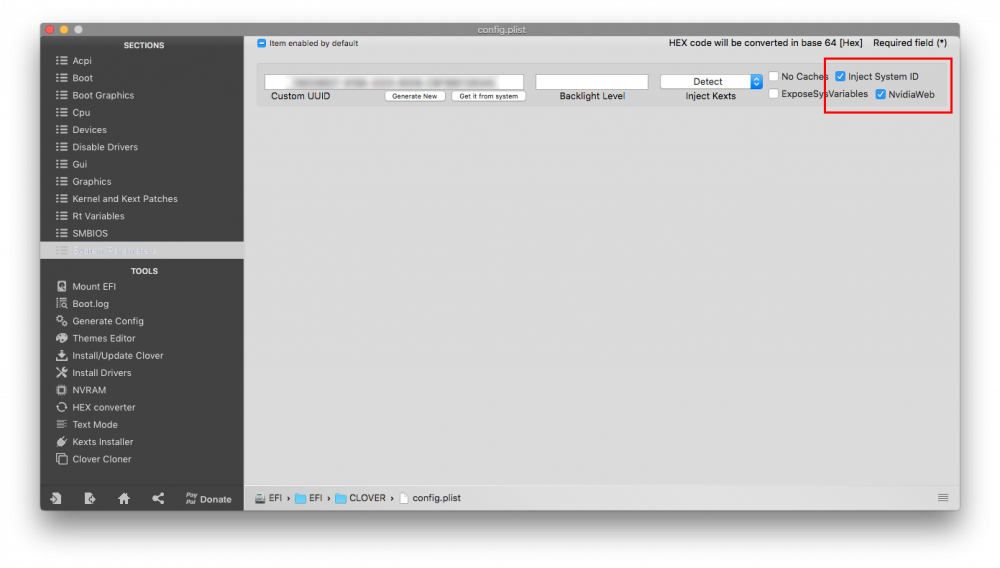The height and width of the screenshot is (568, 1000).
Task: Click the list icon beside Cpu
Action: (61, 112)
